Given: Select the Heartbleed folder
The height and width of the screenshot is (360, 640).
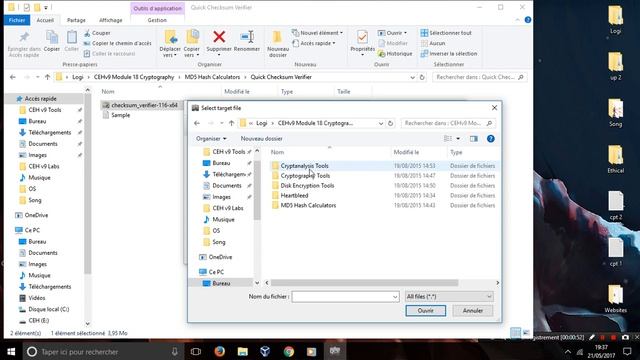Looking at the screenshot, I should tap(294, 196).
